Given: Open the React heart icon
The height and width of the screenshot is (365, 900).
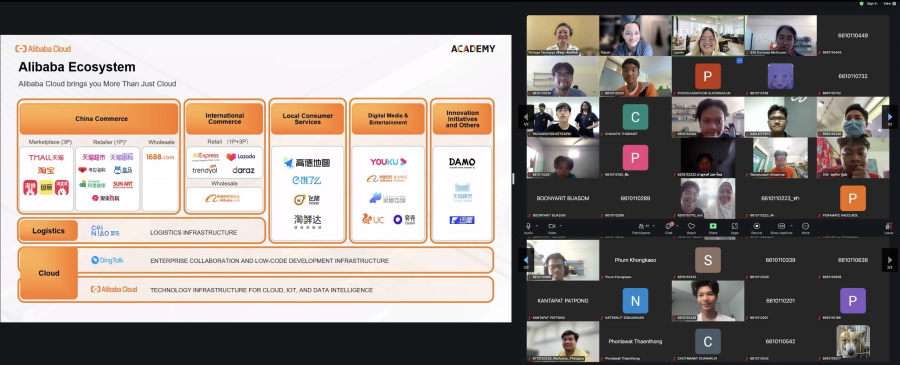Looking at the screenshot, I should (692, 226).
